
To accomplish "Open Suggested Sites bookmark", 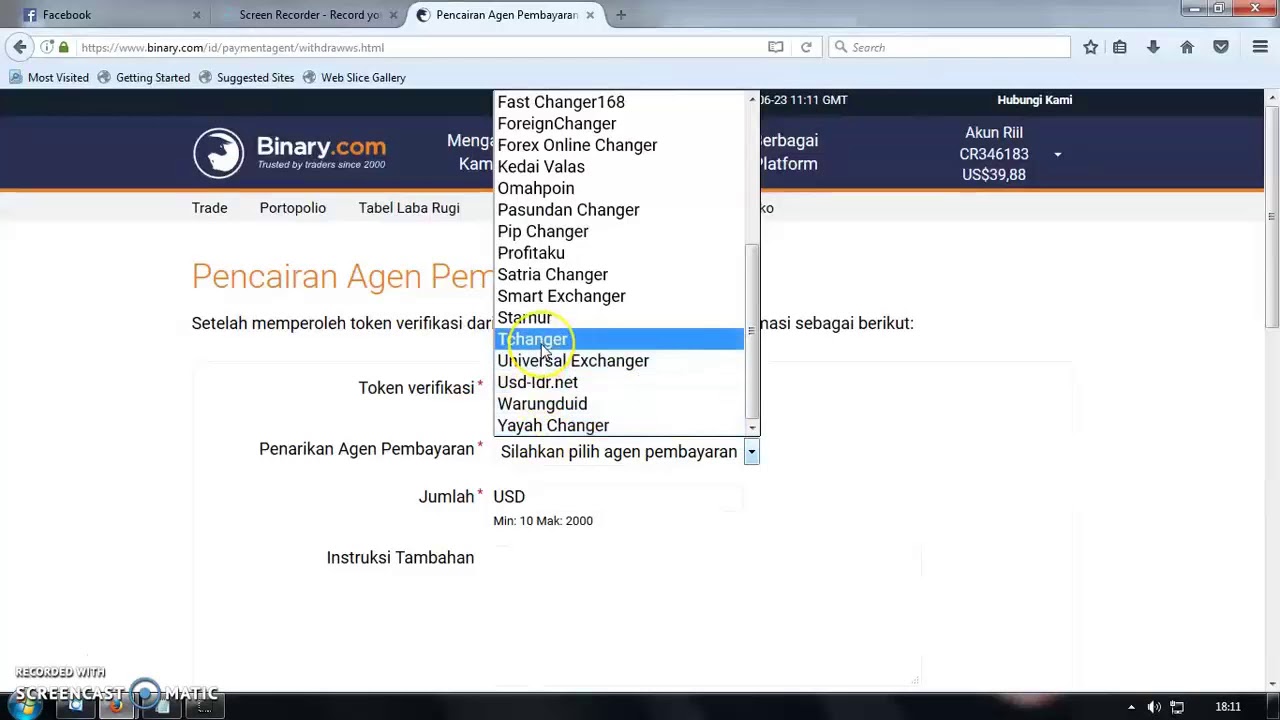I will (246, 77).
